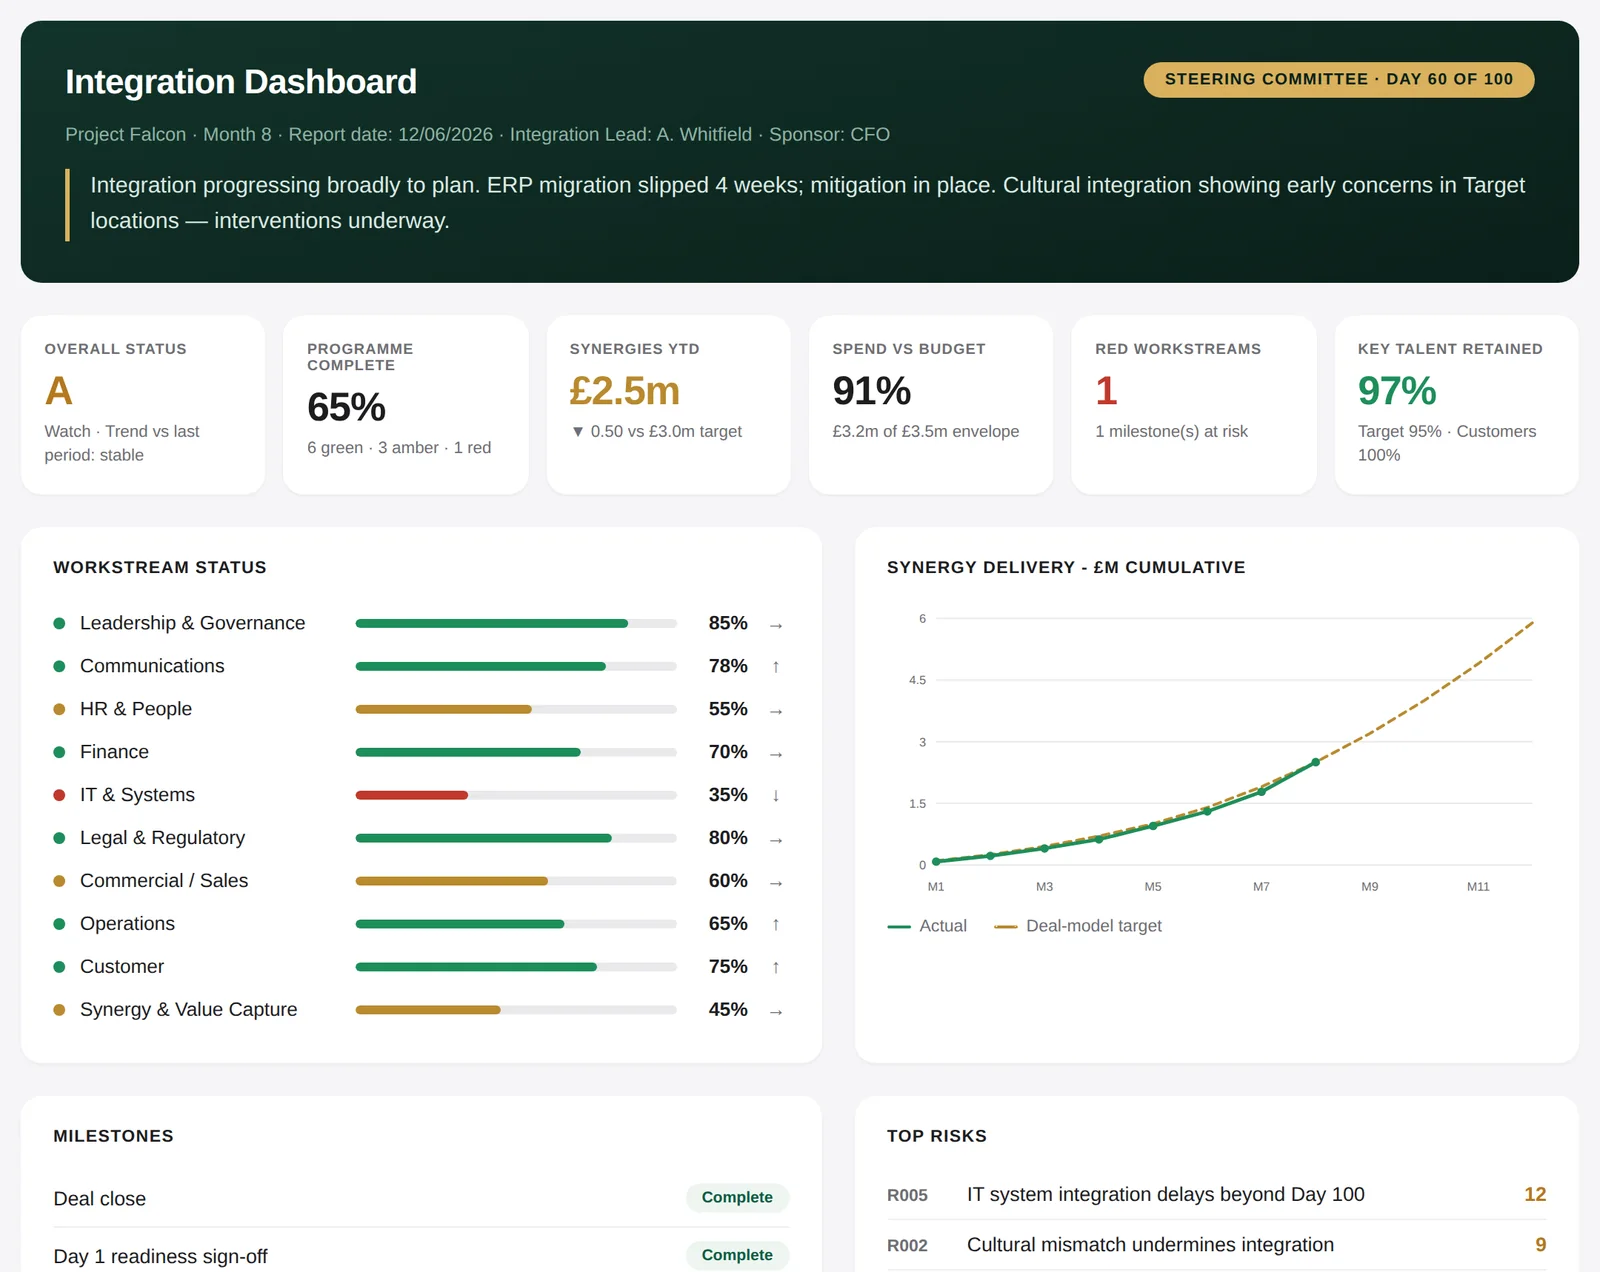The image size is (1600, 1272).
Task: Click the Leadership & Governance progress bar
Action: 516,623
